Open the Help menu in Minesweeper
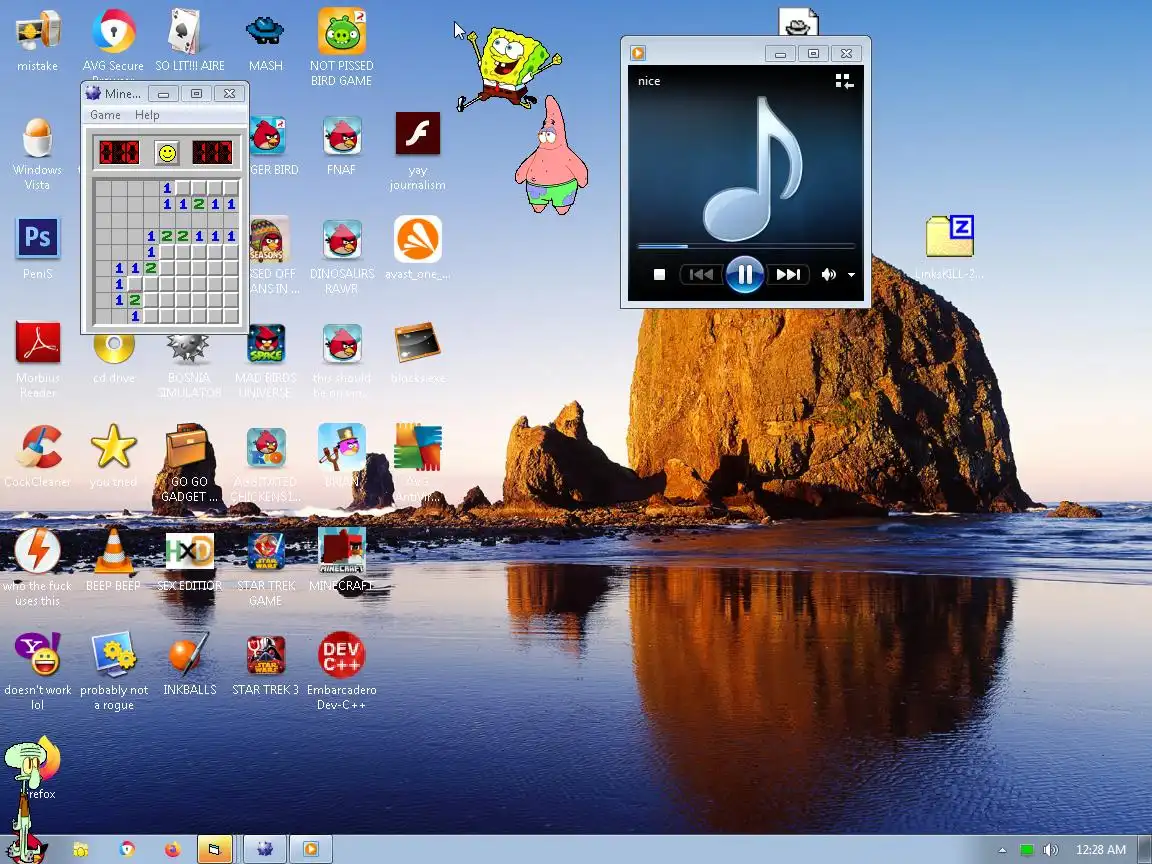Screen dimensions: 1152x864 (147, 115)
